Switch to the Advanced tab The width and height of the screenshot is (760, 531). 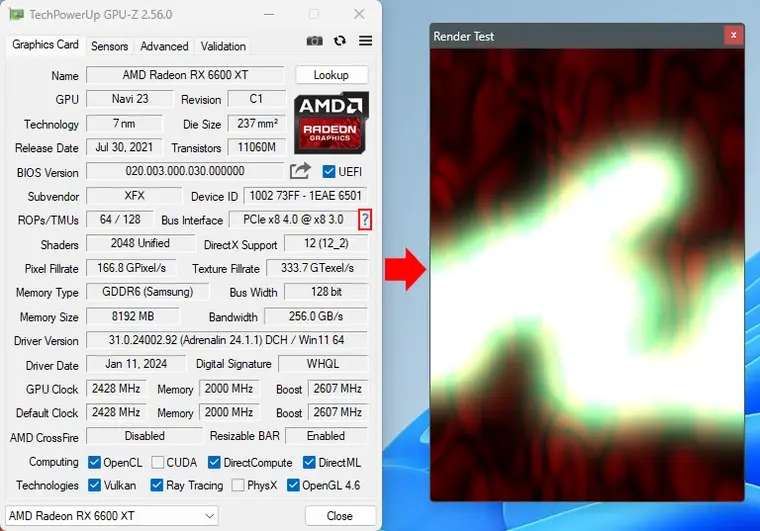click(164, 47)
